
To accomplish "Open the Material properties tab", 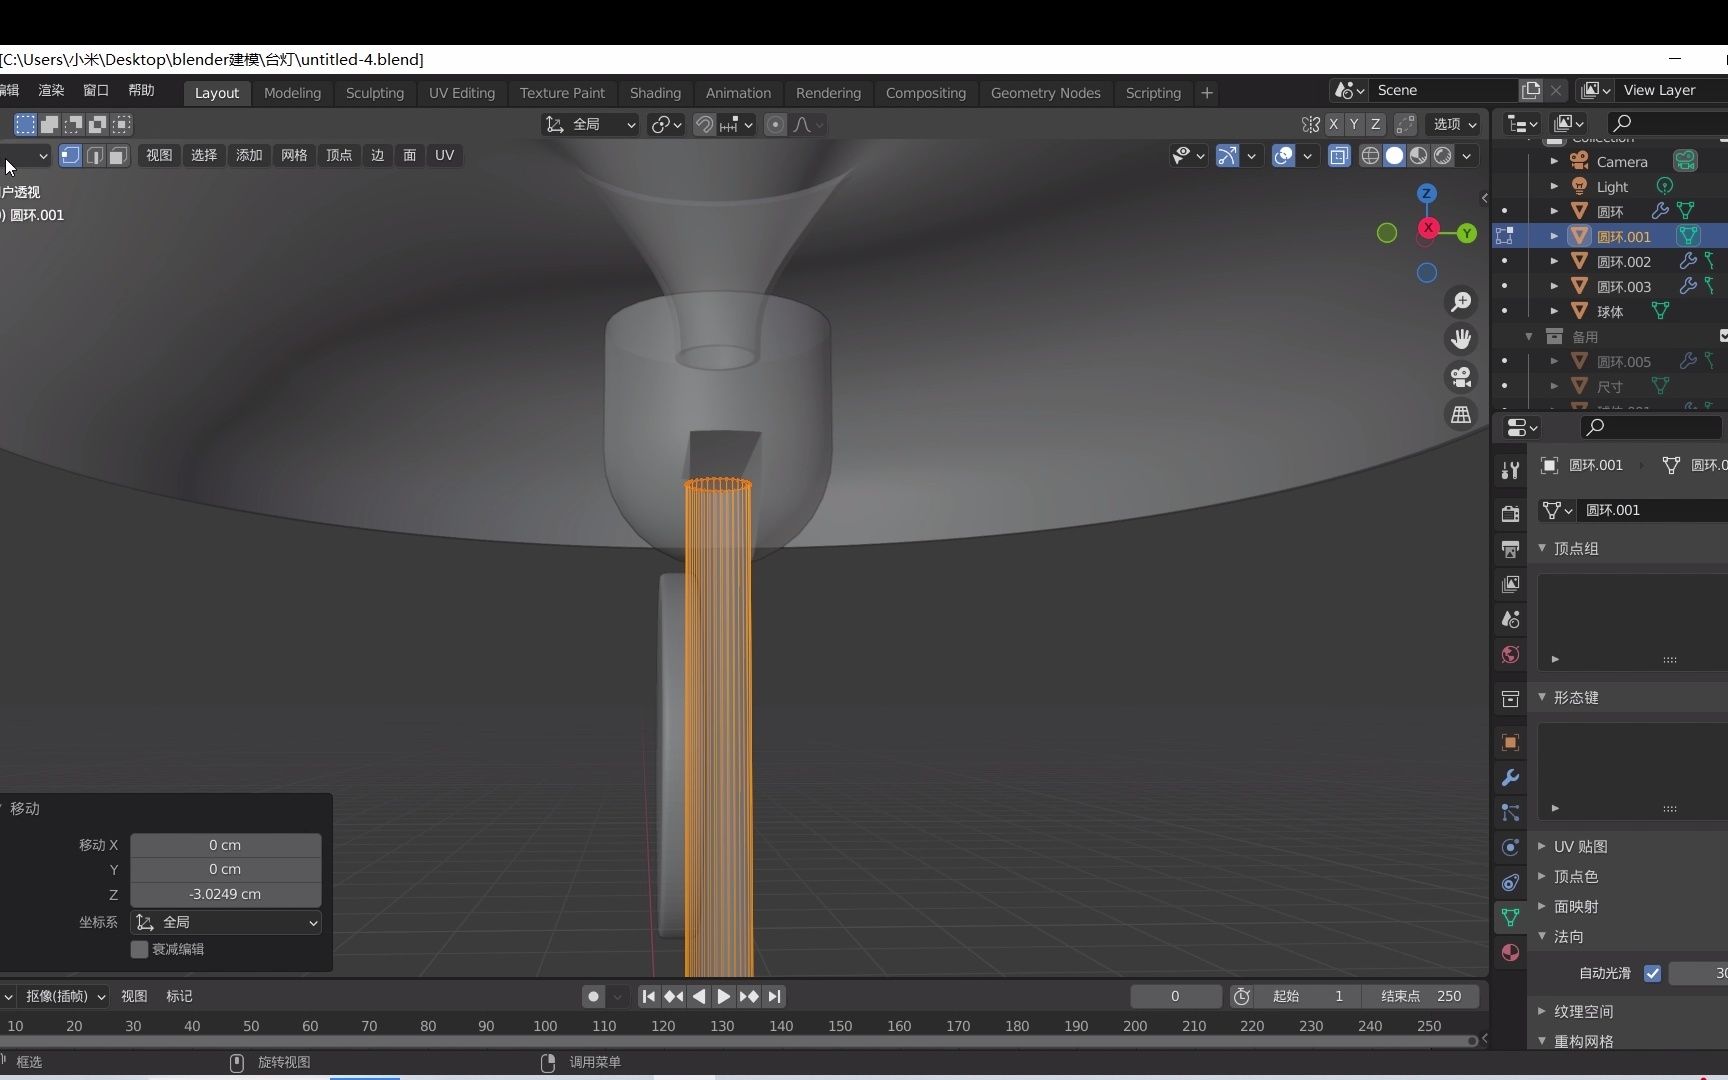I will [x=1509, y=953].
